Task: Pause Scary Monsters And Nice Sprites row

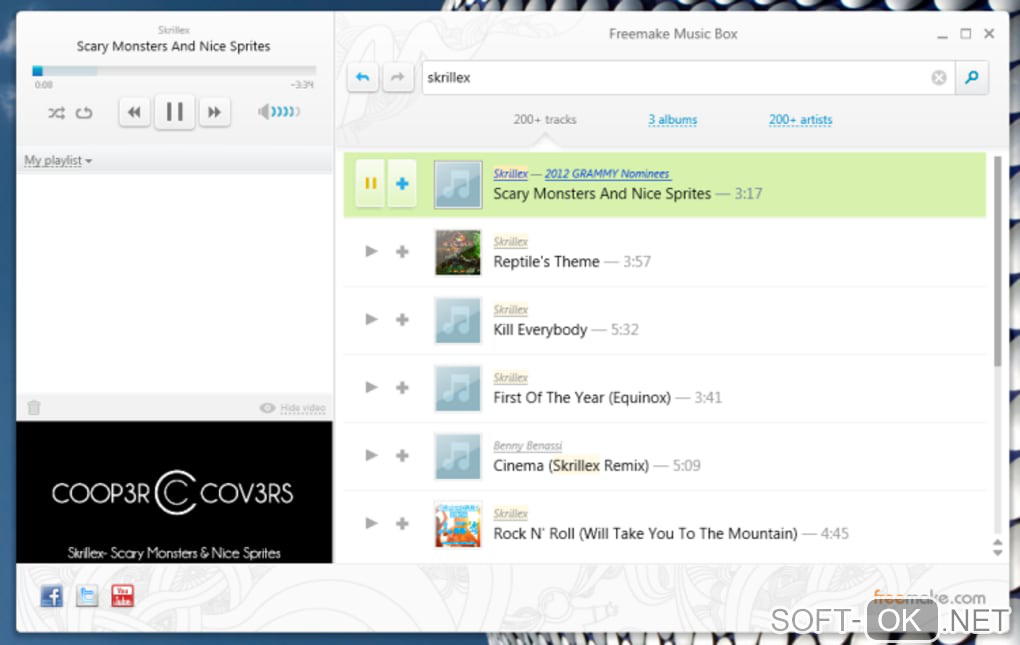Action: 370,183
